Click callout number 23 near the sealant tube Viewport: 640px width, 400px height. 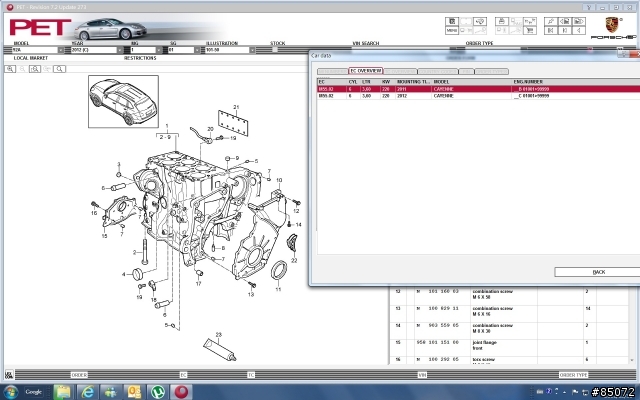point(219,335)
